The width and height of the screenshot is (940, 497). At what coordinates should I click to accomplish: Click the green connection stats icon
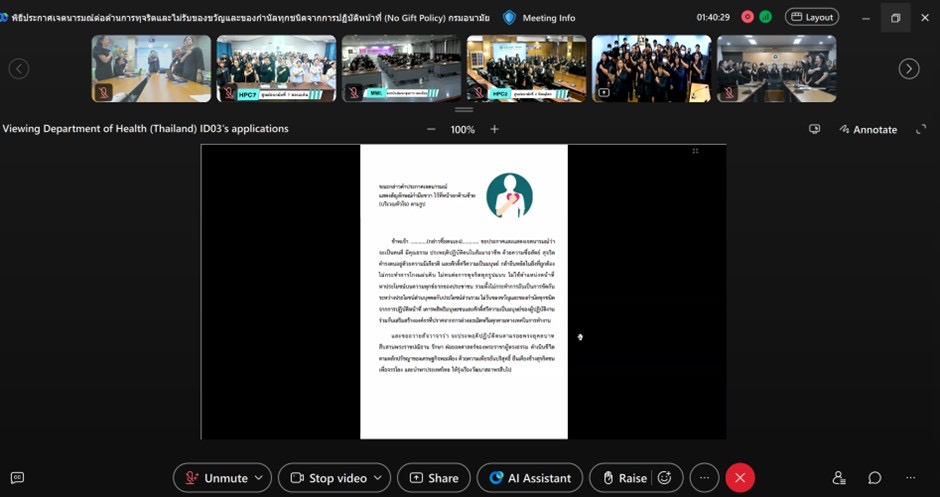[x=766, y=17]
